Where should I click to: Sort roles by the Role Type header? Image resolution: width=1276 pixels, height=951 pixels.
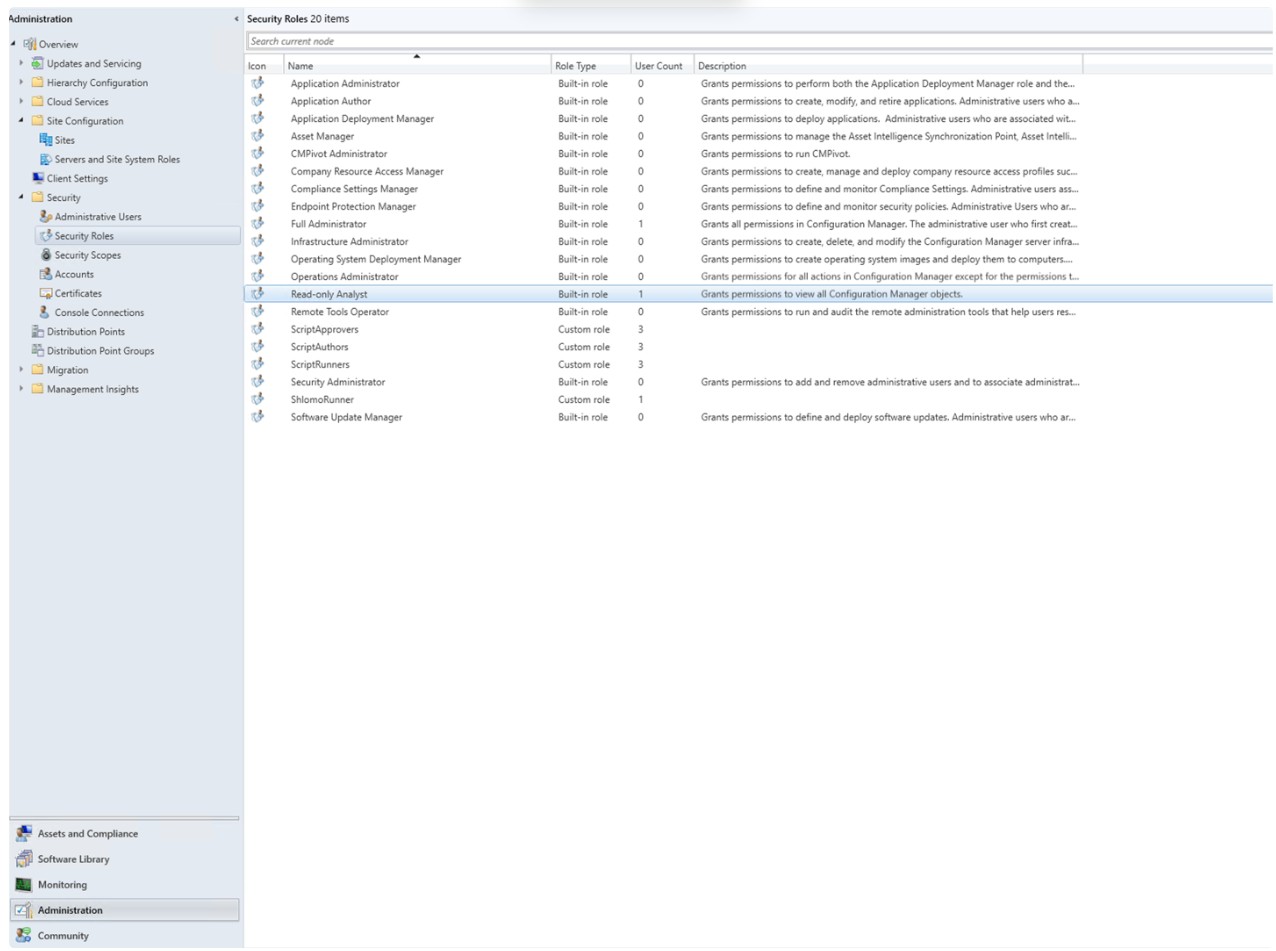(x=575, y=66)
